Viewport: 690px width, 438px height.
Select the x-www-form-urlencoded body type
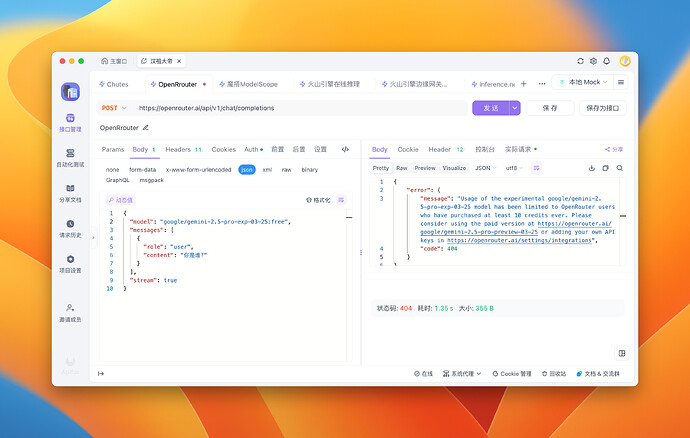click(198, 169)
